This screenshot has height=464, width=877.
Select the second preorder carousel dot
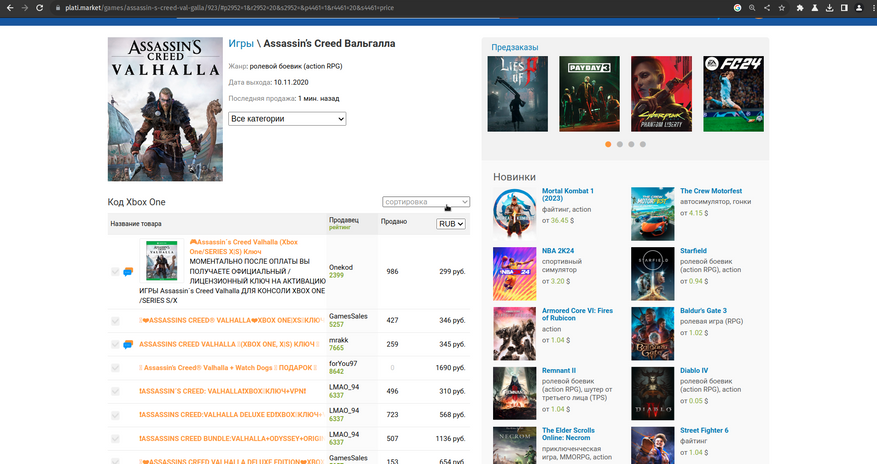point(620,144)
